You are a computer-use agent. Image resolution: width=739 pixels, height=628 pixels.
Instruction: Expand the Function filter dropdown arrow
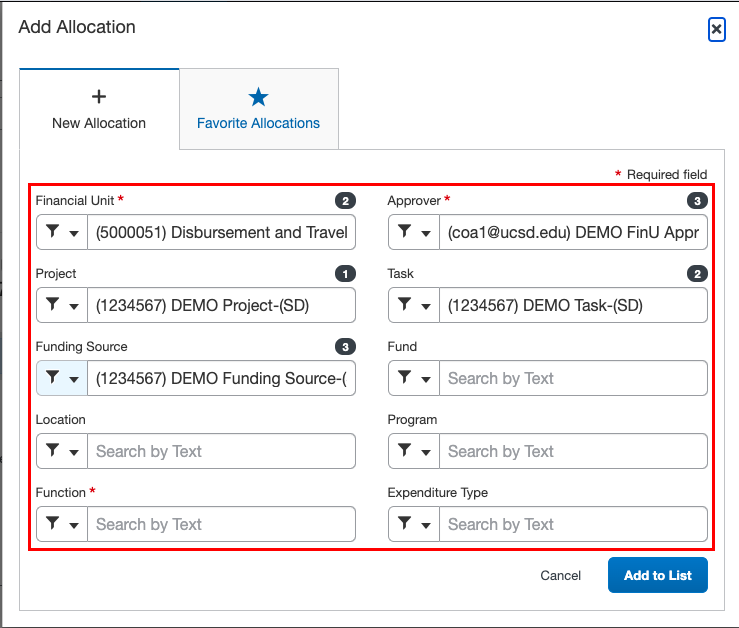pos(74,525)
